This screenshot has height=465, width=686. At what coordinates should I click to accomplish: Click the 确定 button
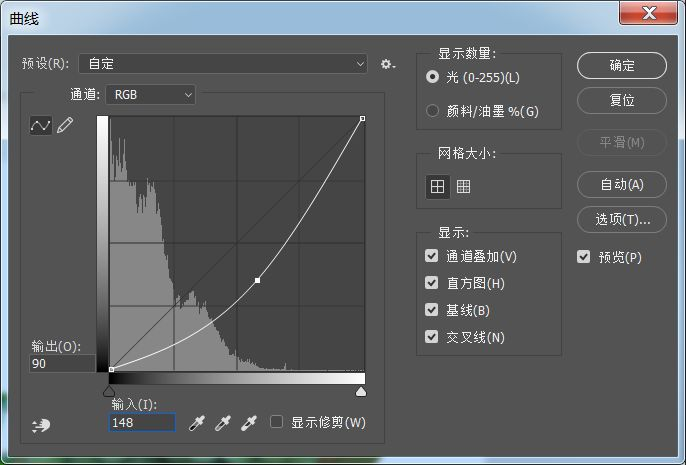[x=622, y=65]
